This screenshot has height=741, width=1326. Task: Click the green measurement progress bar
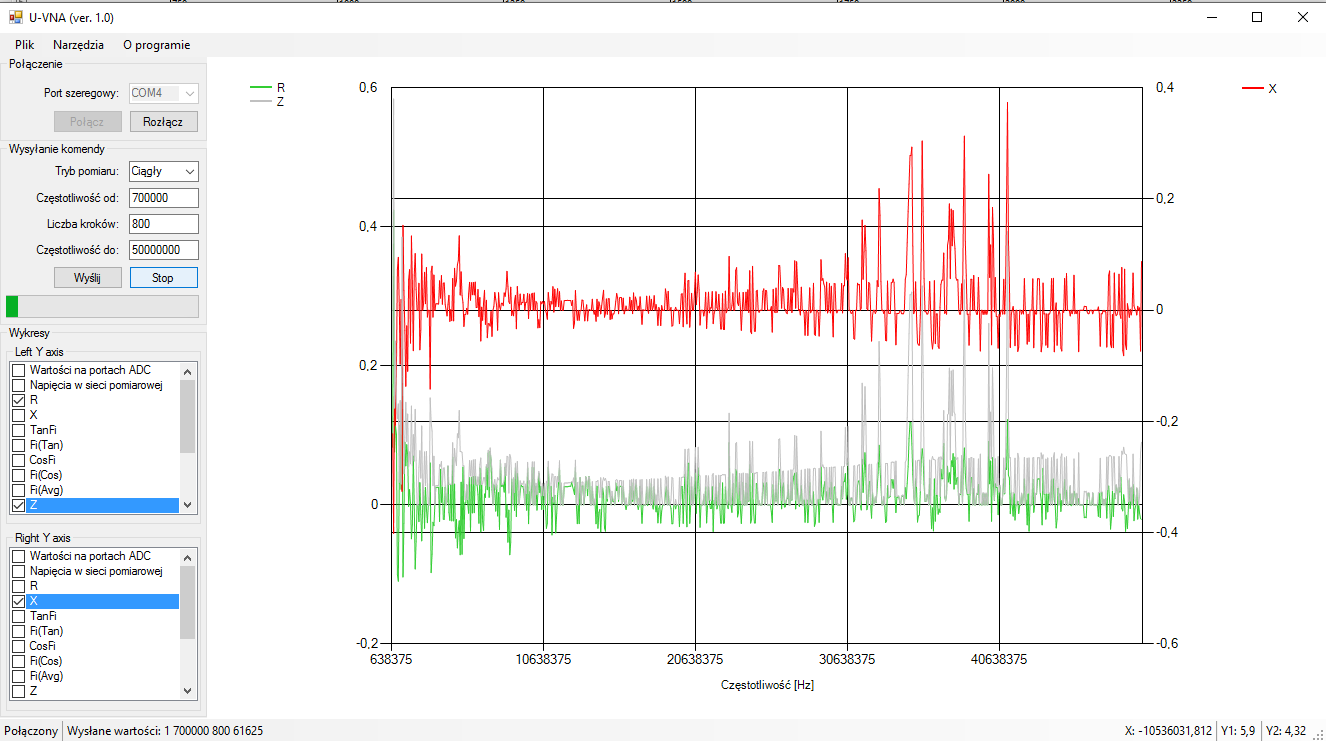click(x=102, y=306)
